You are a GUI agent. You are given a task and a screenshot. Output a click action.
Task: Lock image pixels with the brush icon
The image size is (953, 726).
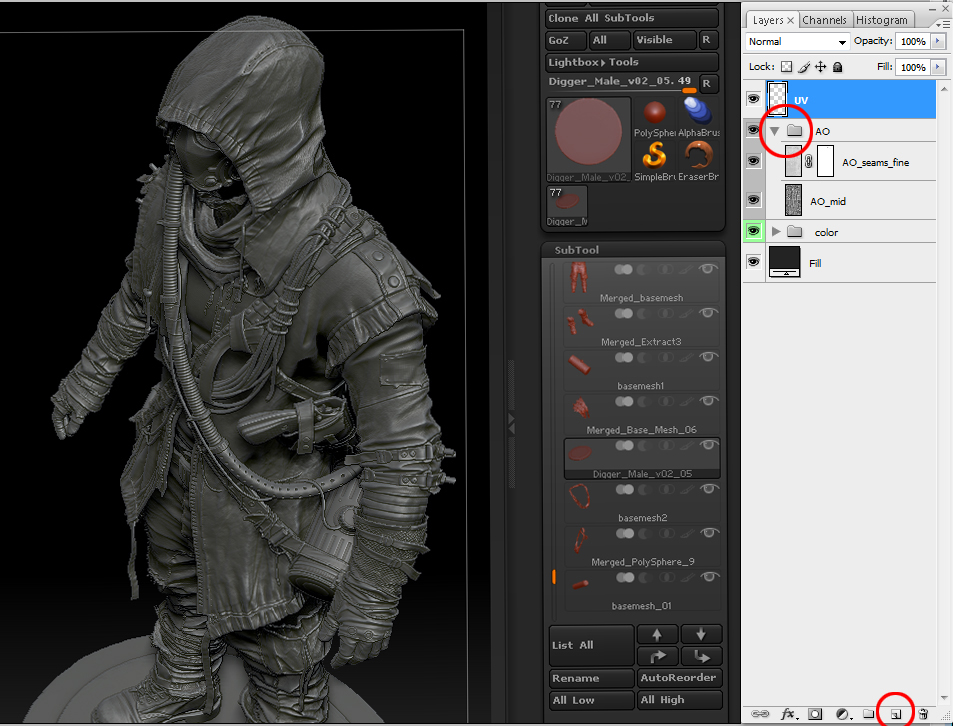(x=804, y=67)
